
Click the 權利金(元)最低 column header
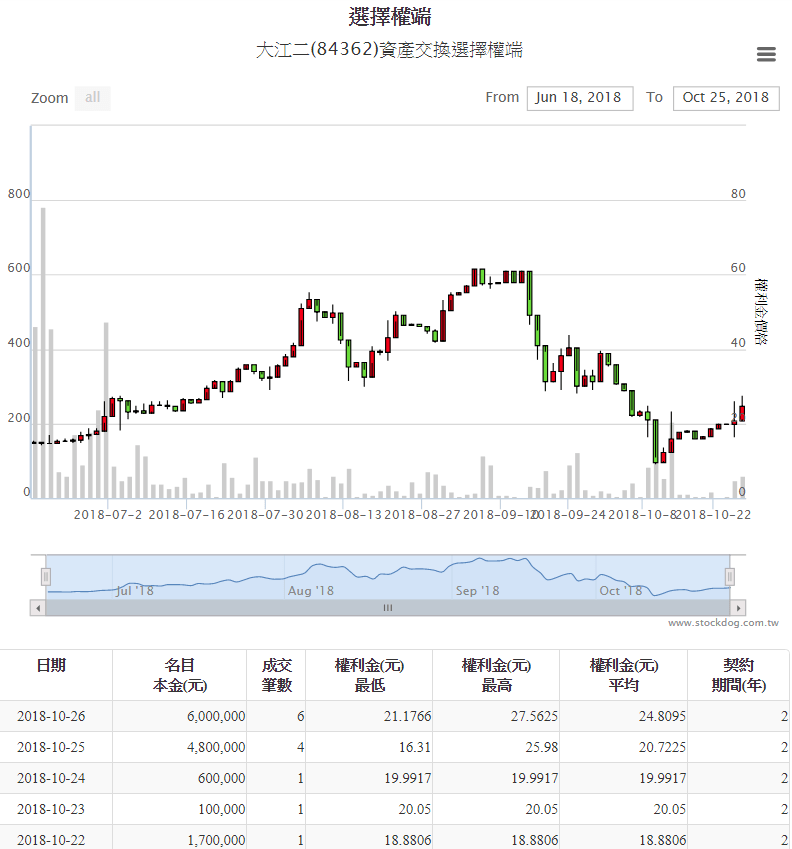368,675
